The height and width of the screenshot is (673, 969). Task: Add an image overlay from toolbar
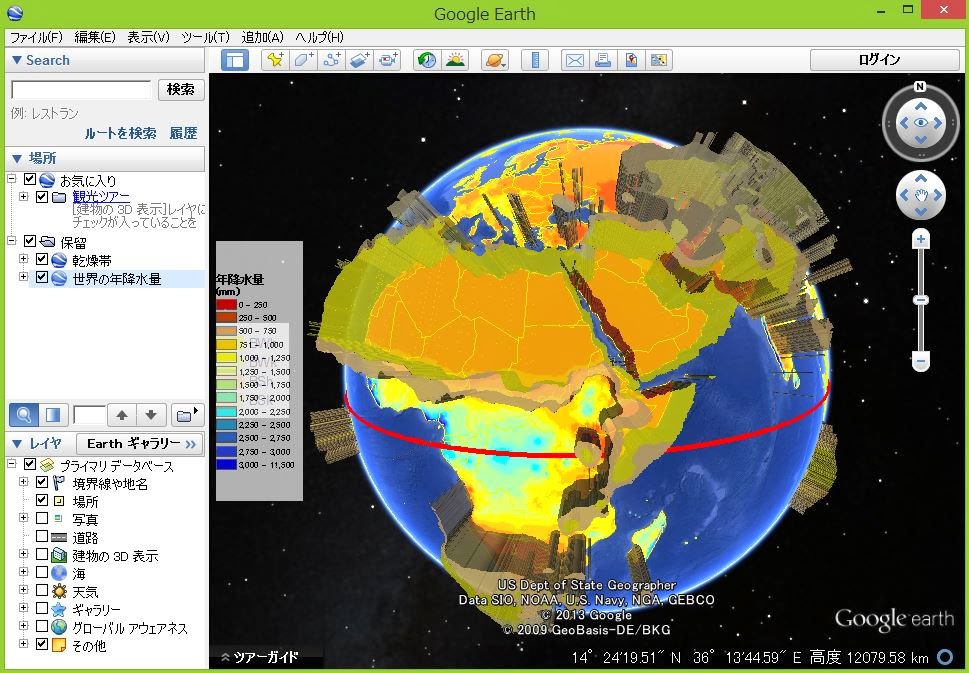360,60
